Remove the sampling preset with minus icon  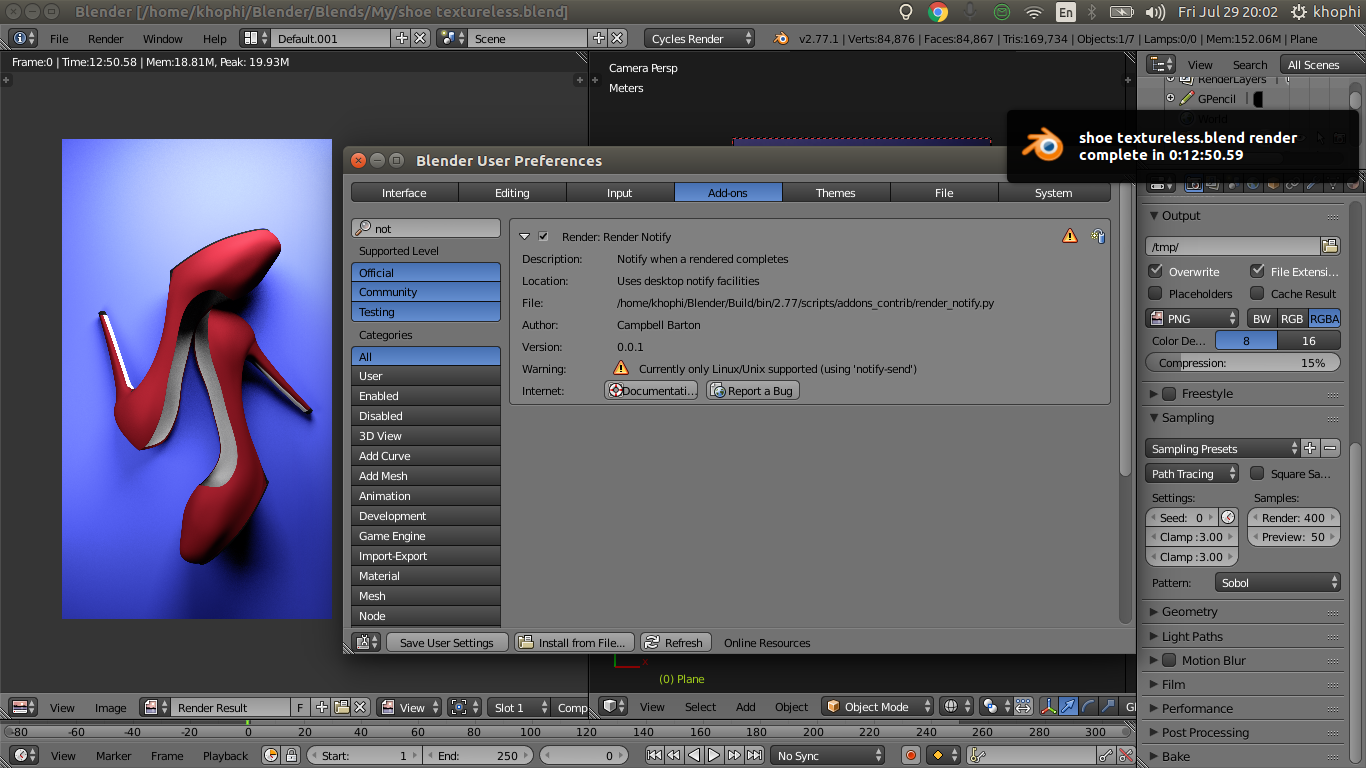click(1331, 448)
